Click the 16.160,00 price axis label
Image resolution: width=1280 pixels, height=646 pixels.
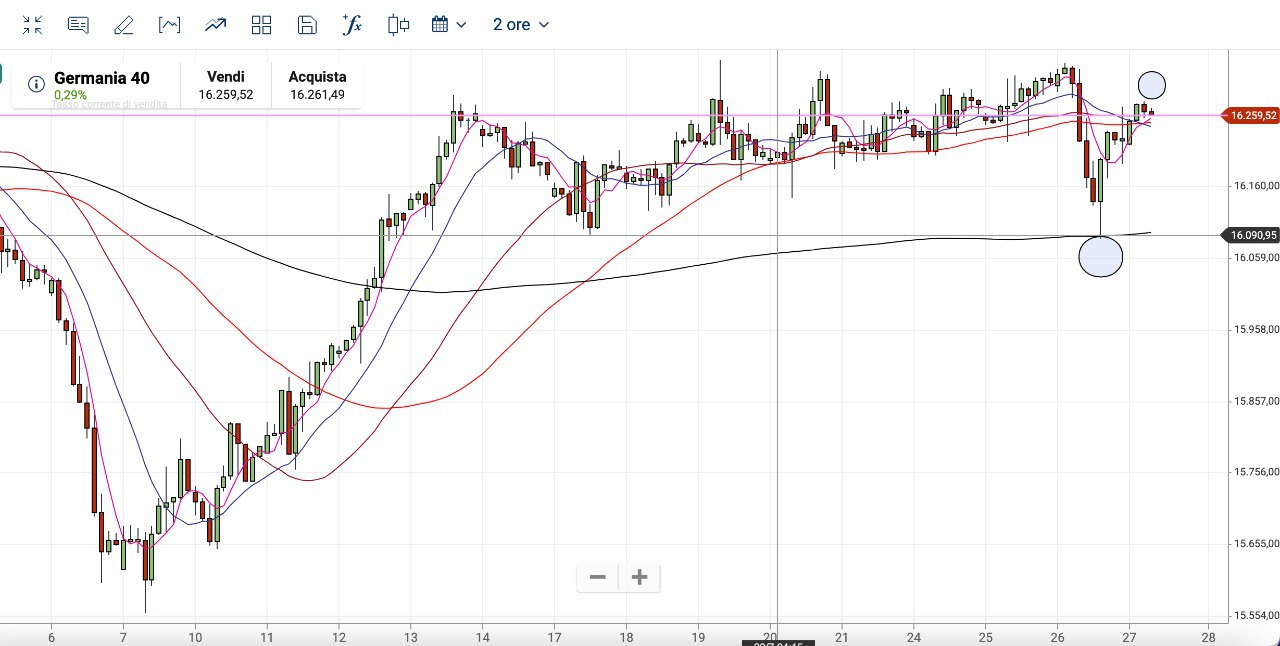tap(1257, 185)
